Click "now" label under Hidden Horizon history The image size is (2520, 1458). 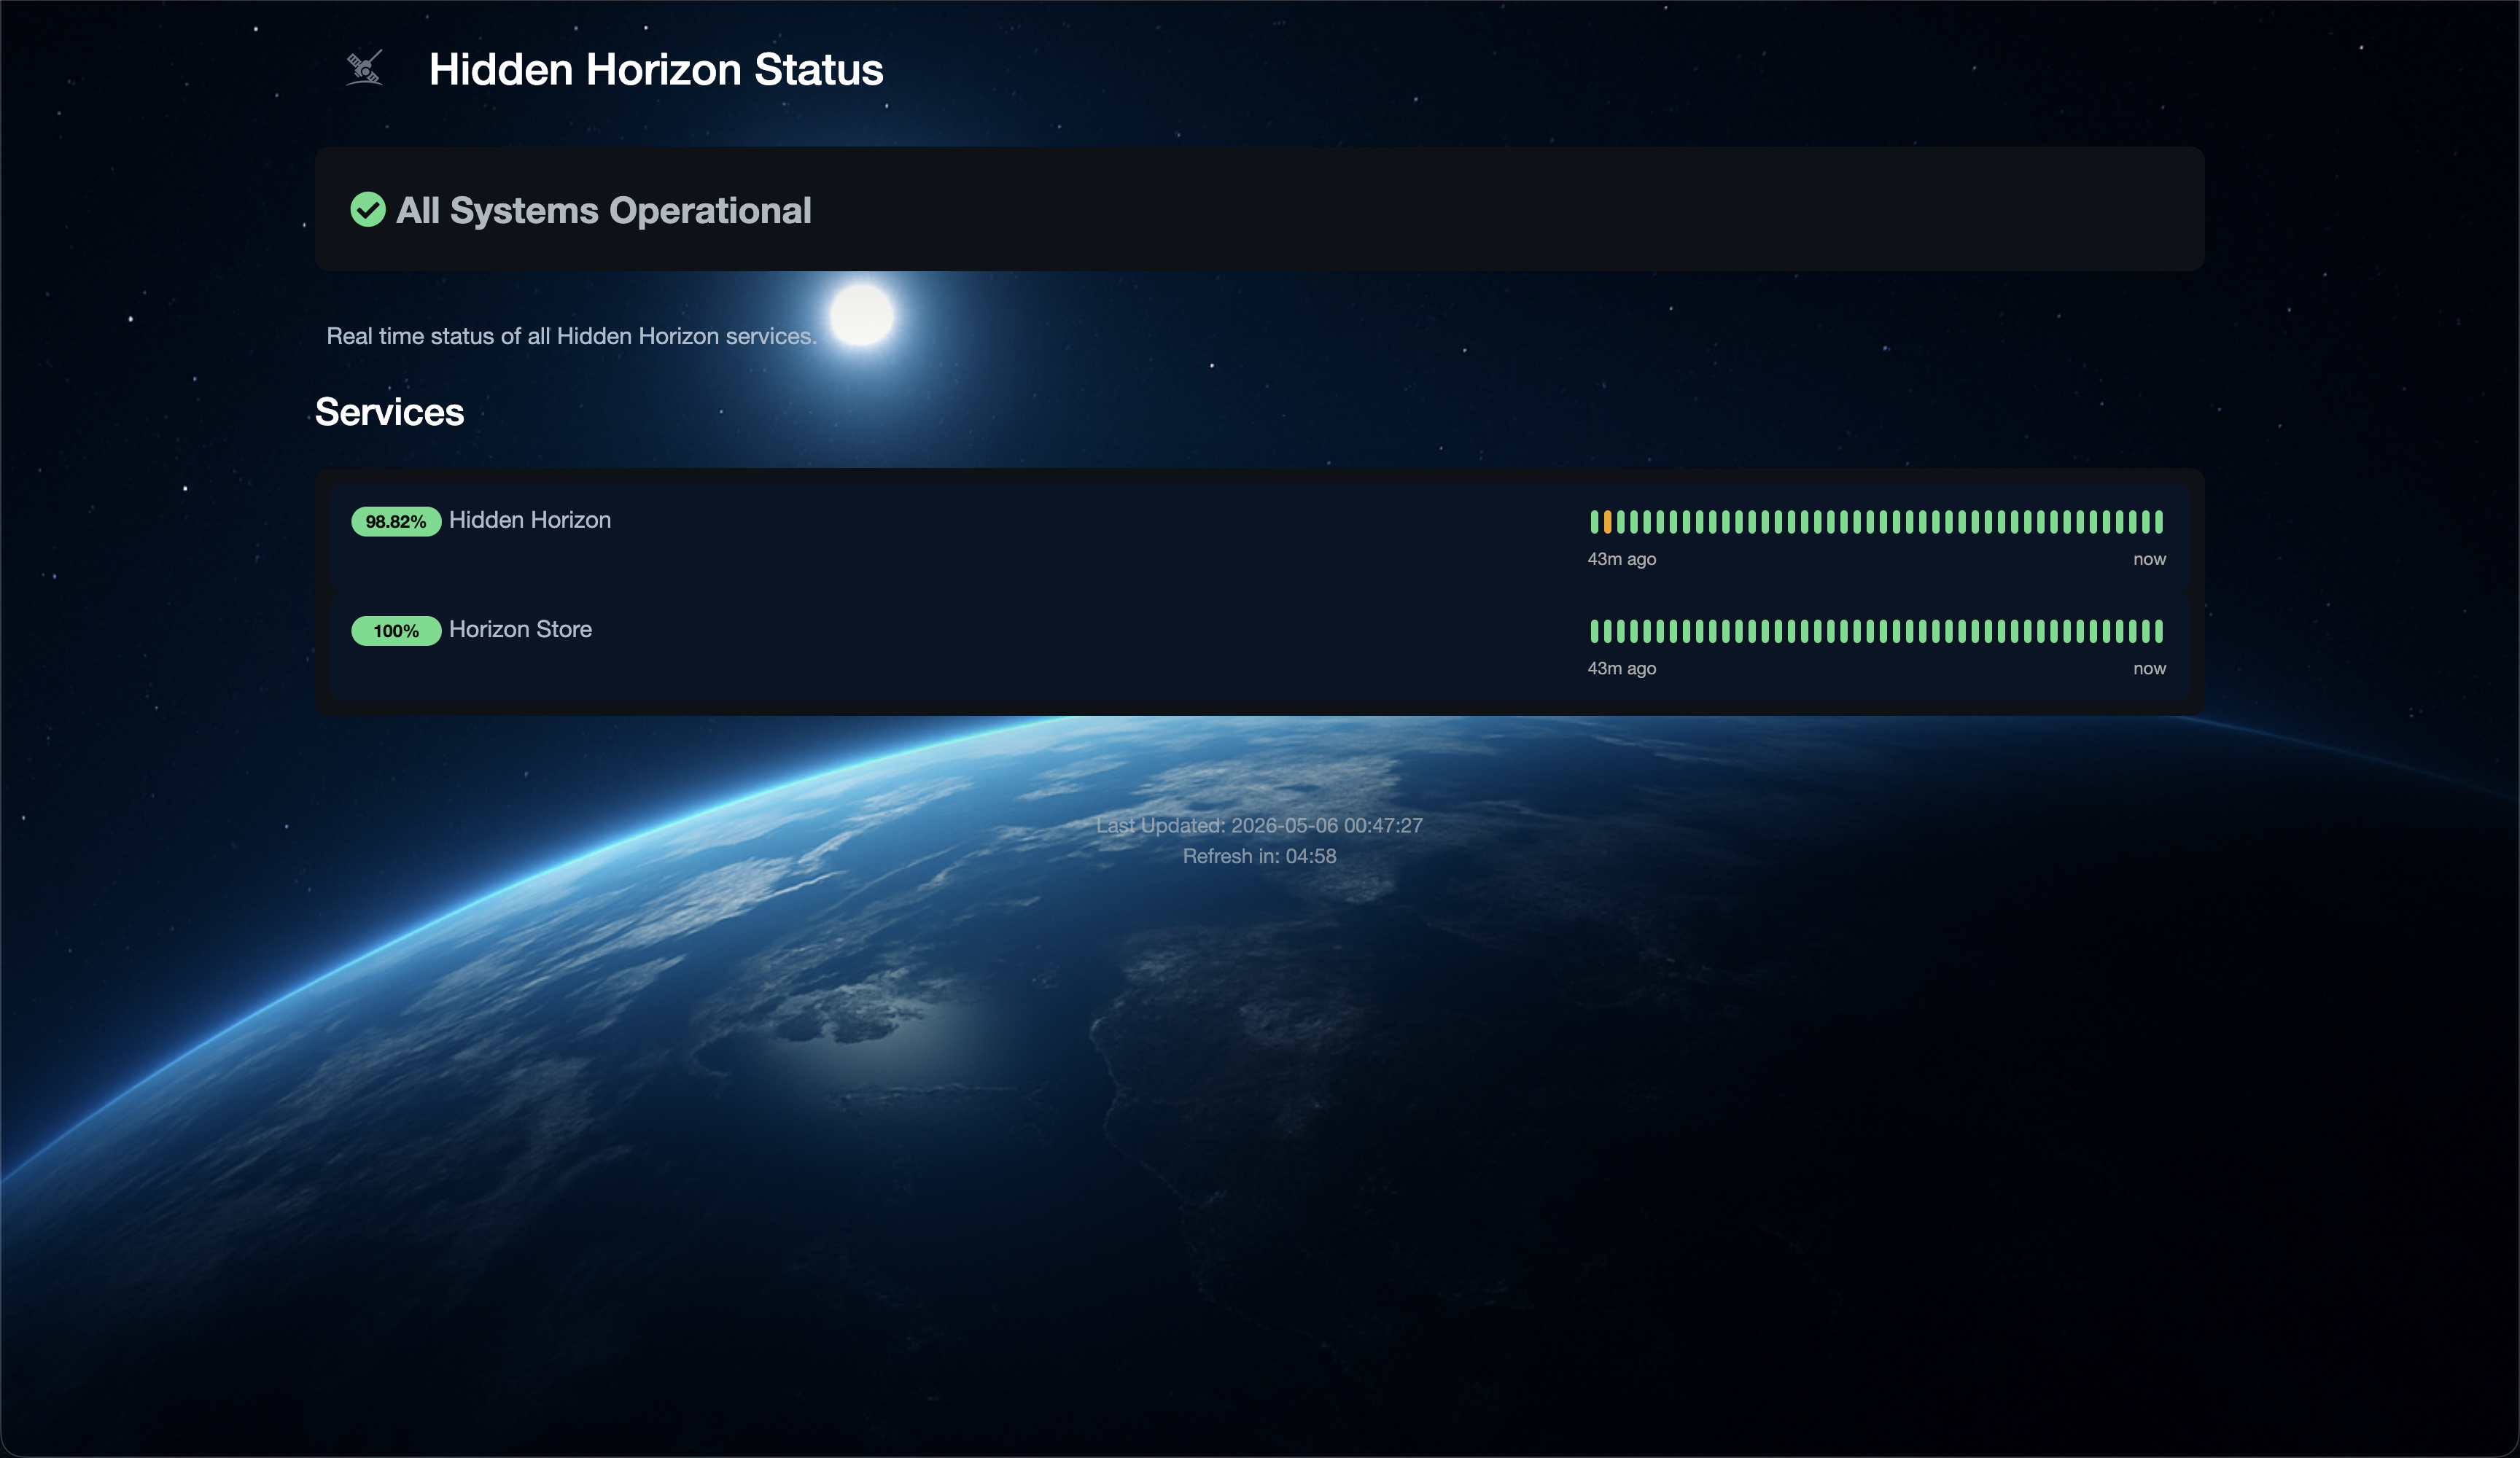pyautogui.click(x=2149, y=559)
